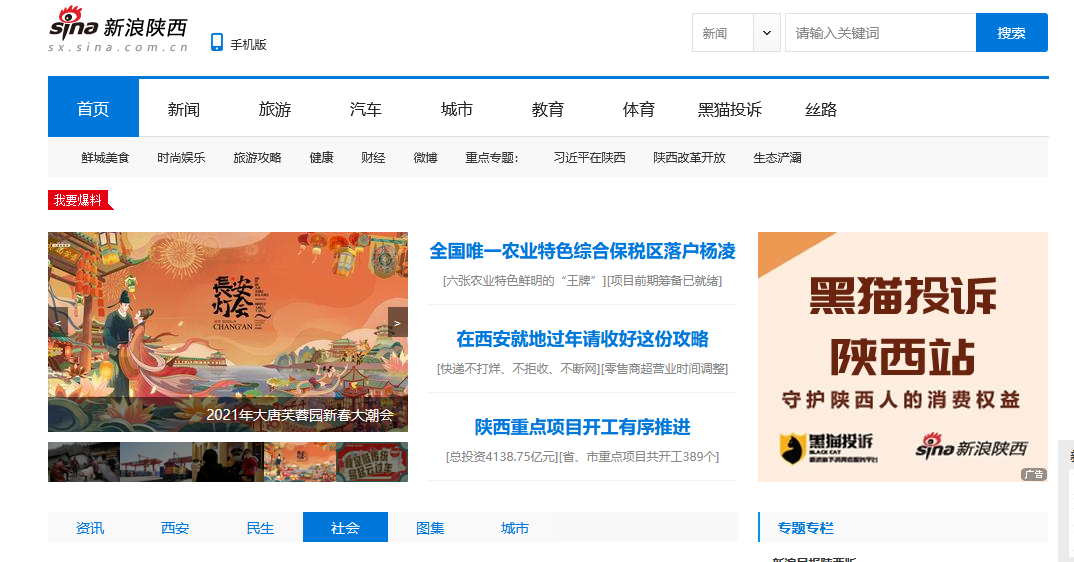
Task: Open headline 陕西重点项目开工有序推进
Action: pyautogui.click(x=583, y=427)
